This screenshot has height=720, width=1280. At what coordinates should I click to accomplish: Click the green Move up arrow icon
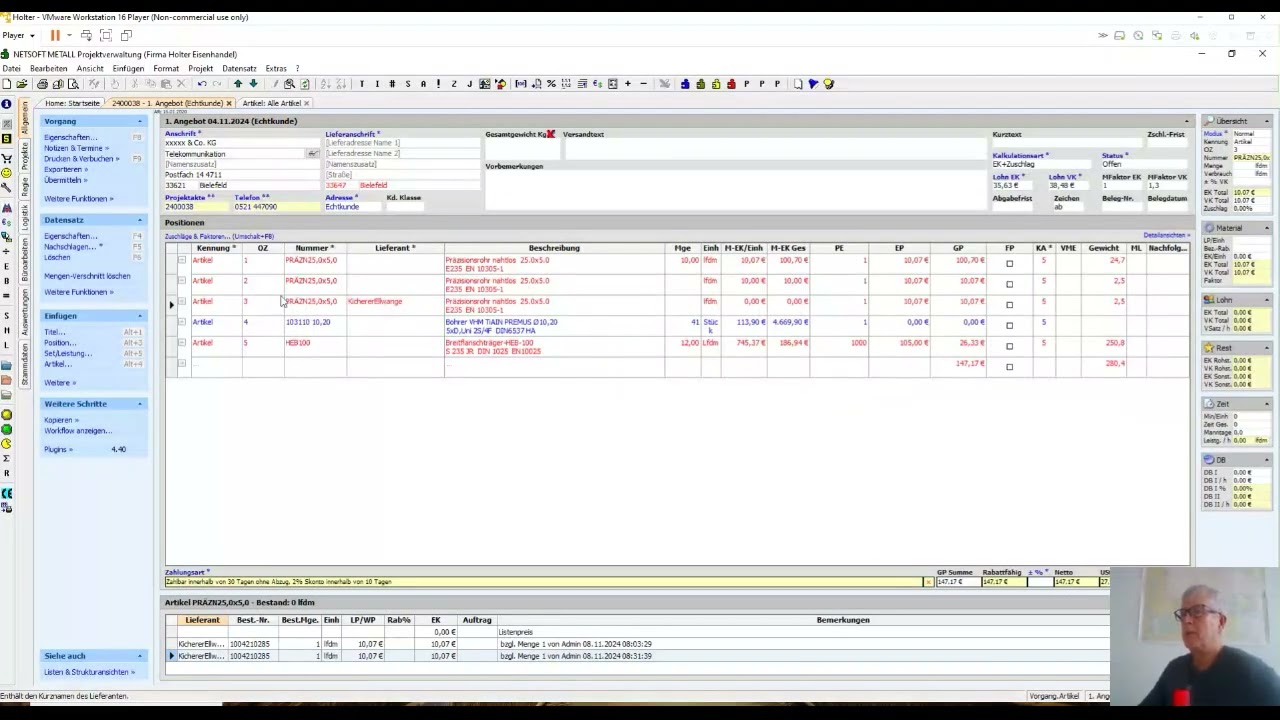click(x=238, y=84)
